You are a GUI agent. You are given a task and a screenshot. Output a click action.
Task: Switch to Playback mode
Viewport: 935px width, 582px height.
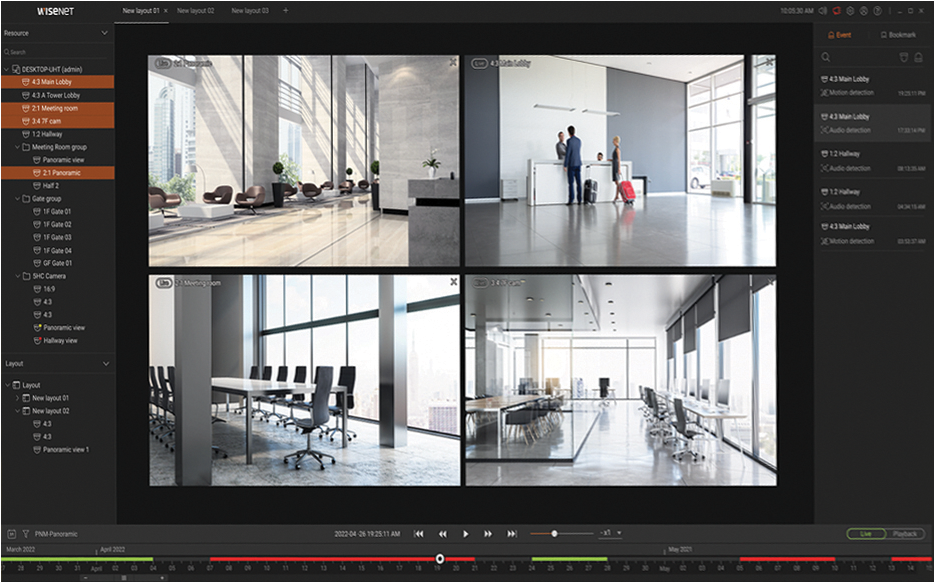(905, 533)
